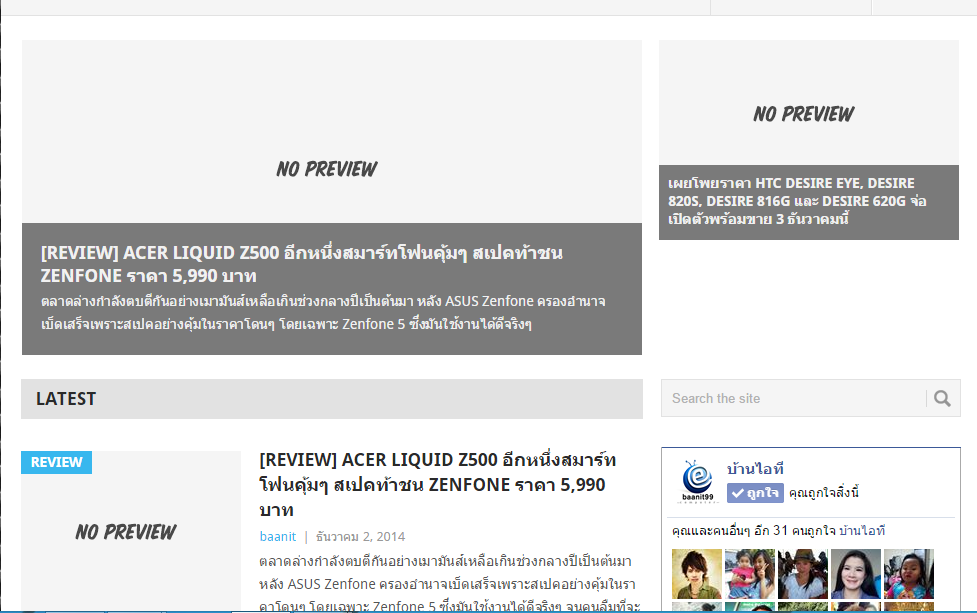Open author baanit's profile link

pyautogui.click(x=277, y=536)
